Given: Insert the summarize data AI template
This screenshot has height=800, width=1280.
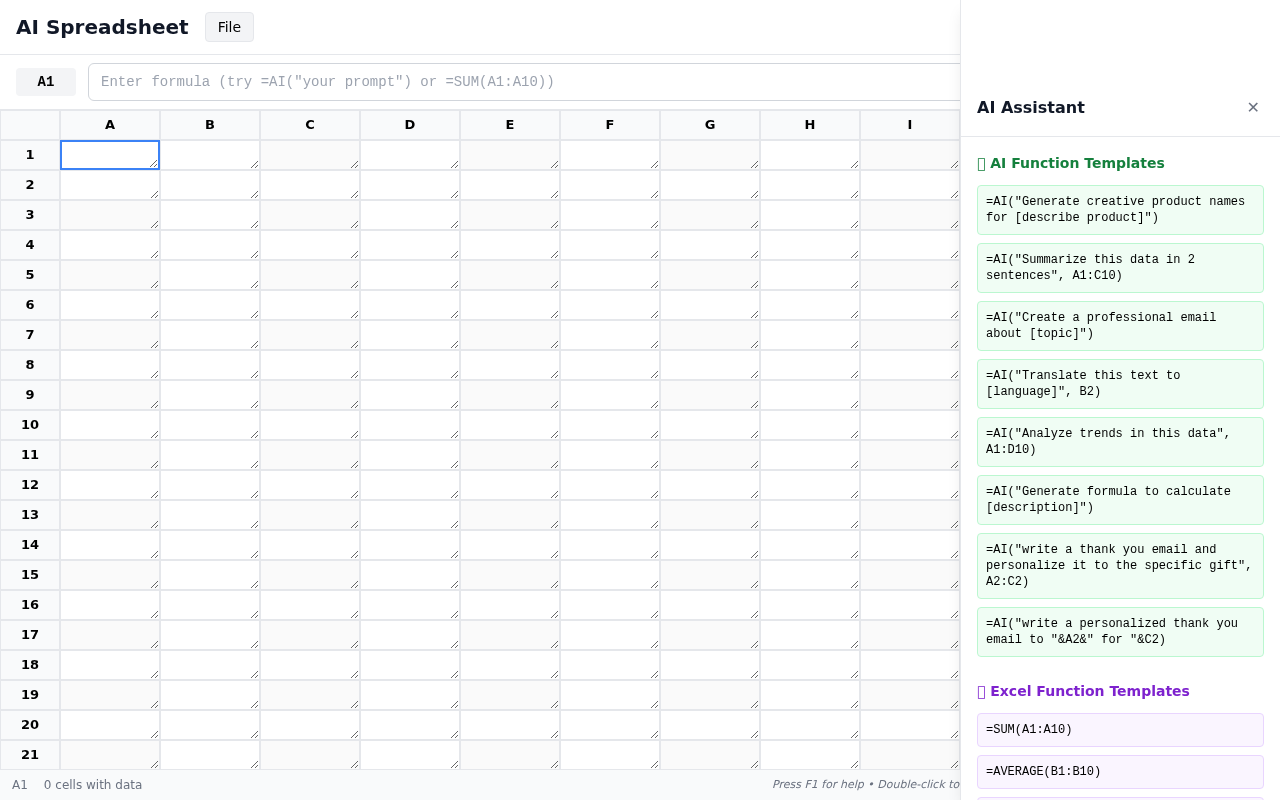Looking at the screenshot, I should pyautogui.click(x=1120, y=268).
